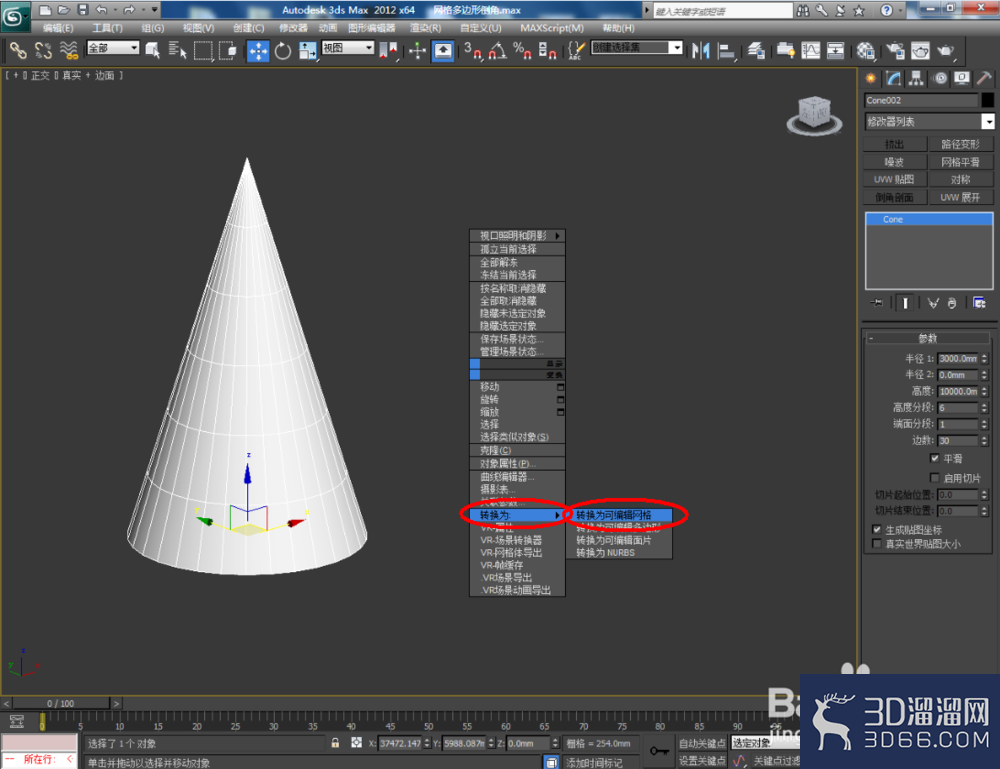Viewport: 1000px width, 769px height.
Task: Toggle the Spinner Snap icon
Action: (547, 50)
